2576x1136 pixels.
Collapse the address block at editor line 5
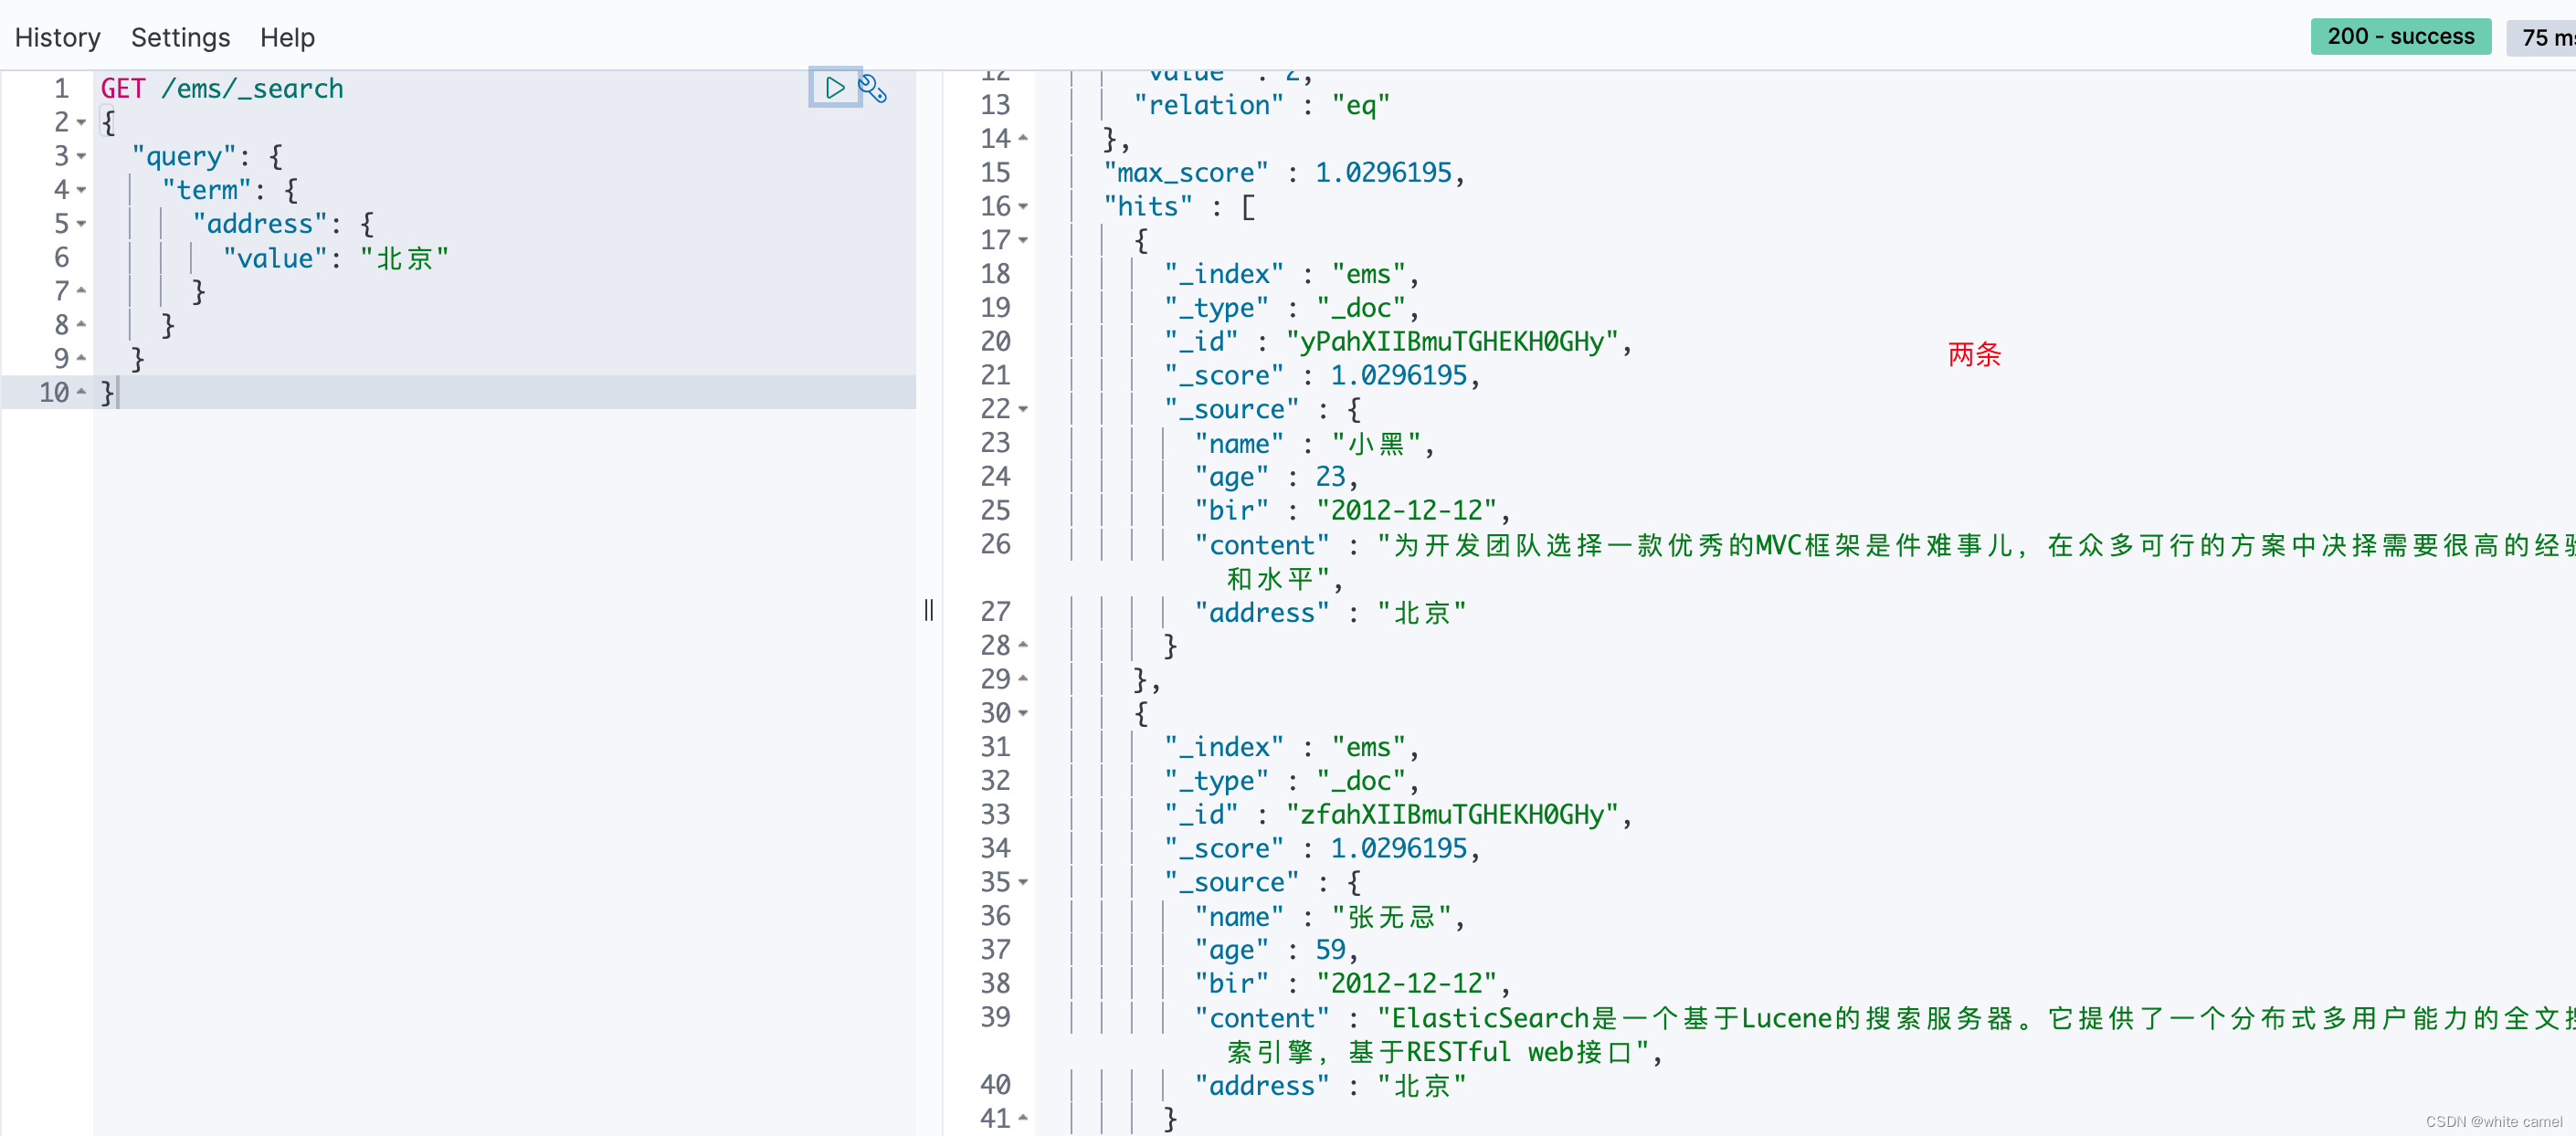click(x=82, y=224)
